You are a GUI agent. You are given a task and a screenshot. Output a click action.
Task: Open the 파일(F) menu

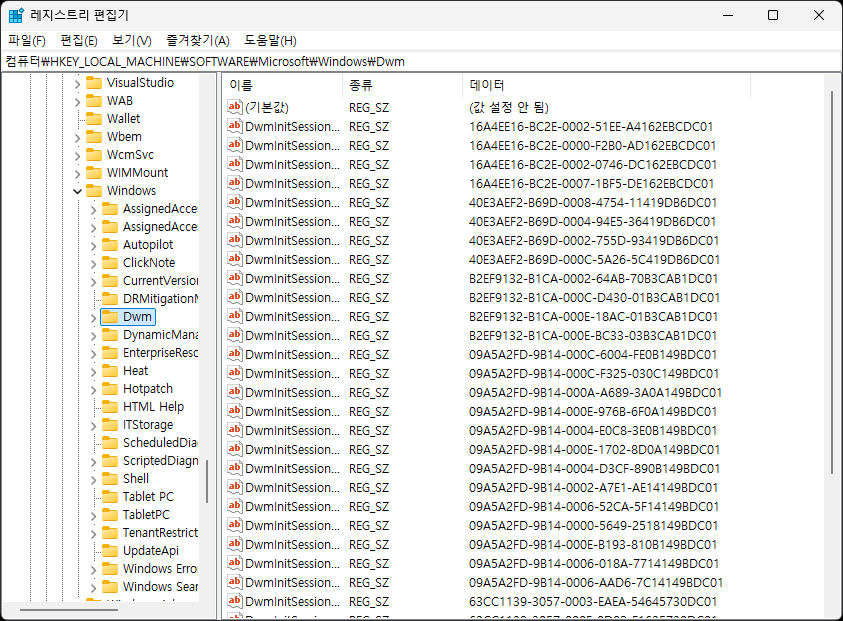click(27, 40)
